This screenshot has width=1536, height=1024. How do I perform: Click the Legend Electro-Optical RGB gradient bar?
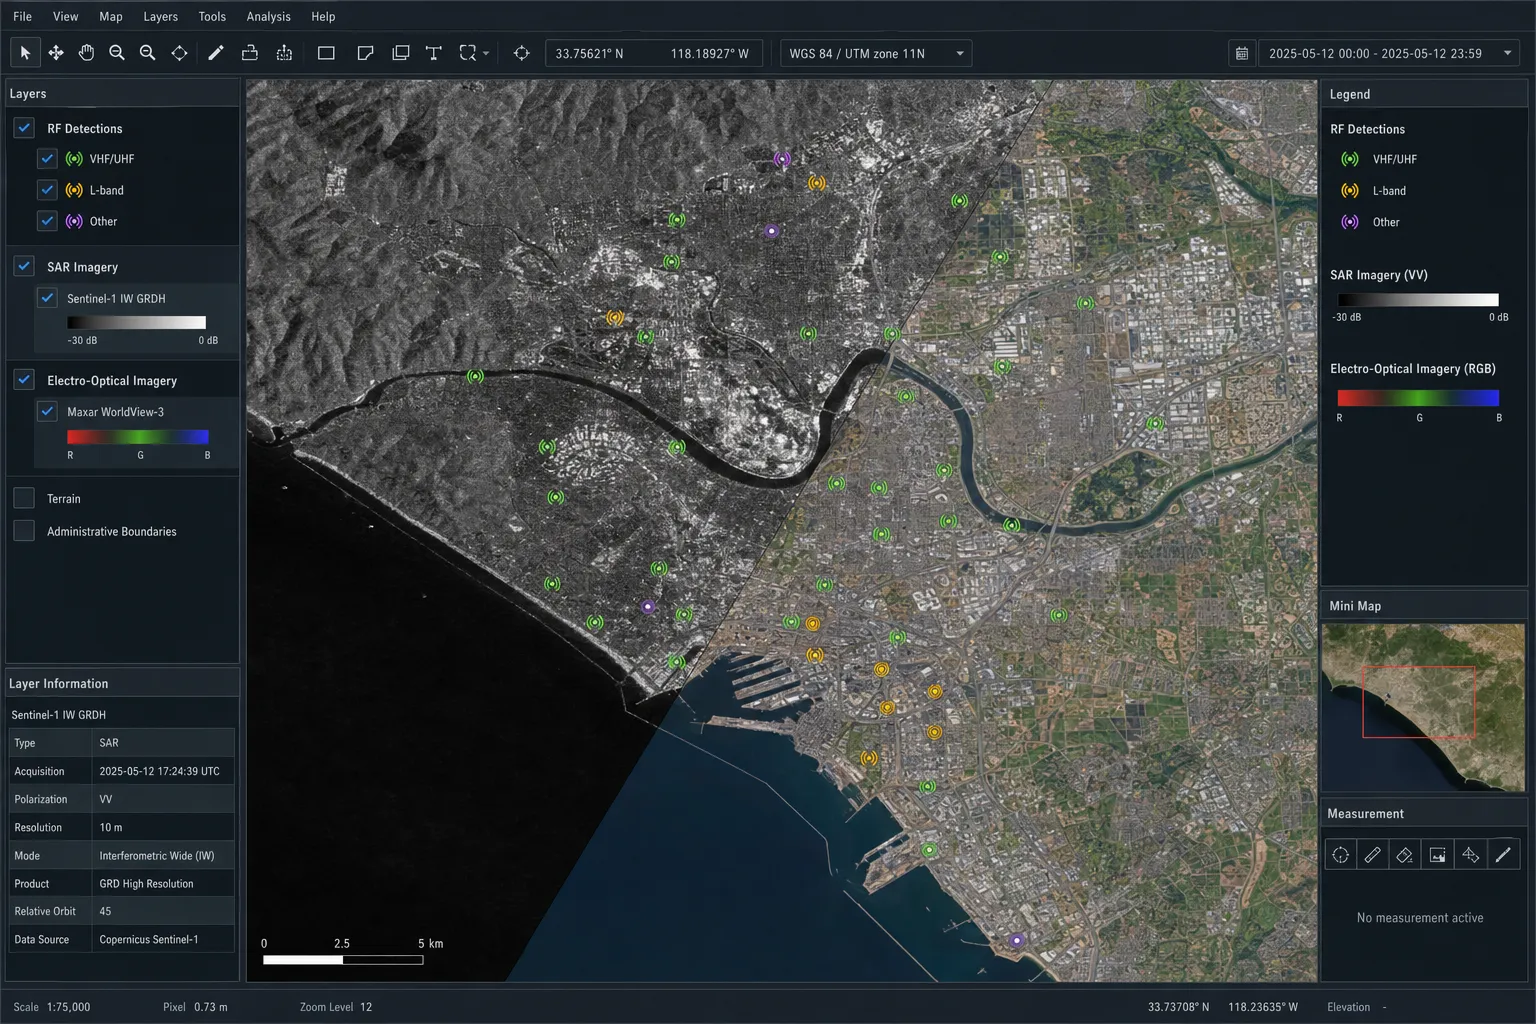pyautogui.click(x=1418, y=397)
